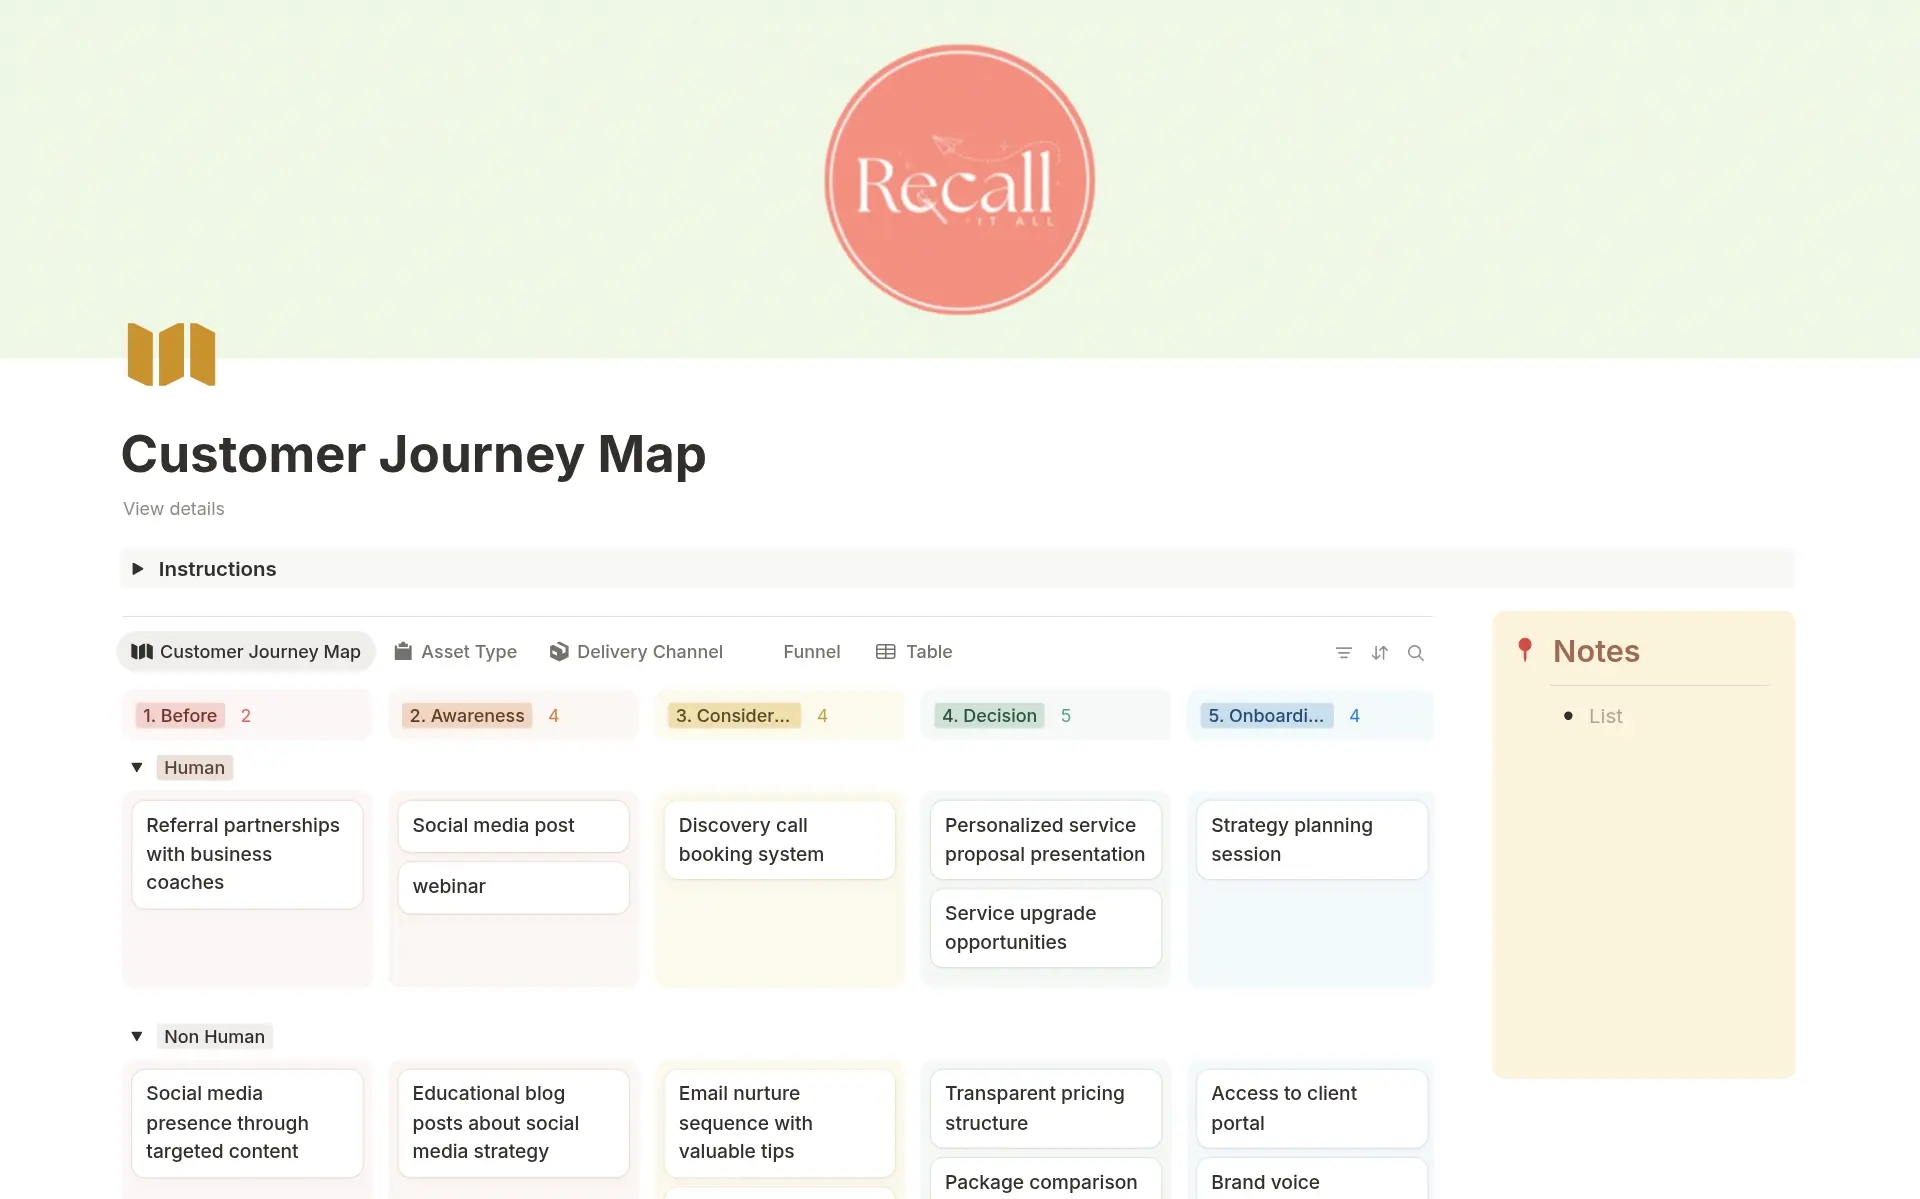Click the yellow map page icon above the title
Screen dimensions: 1920x1199
tap(170, 354)
